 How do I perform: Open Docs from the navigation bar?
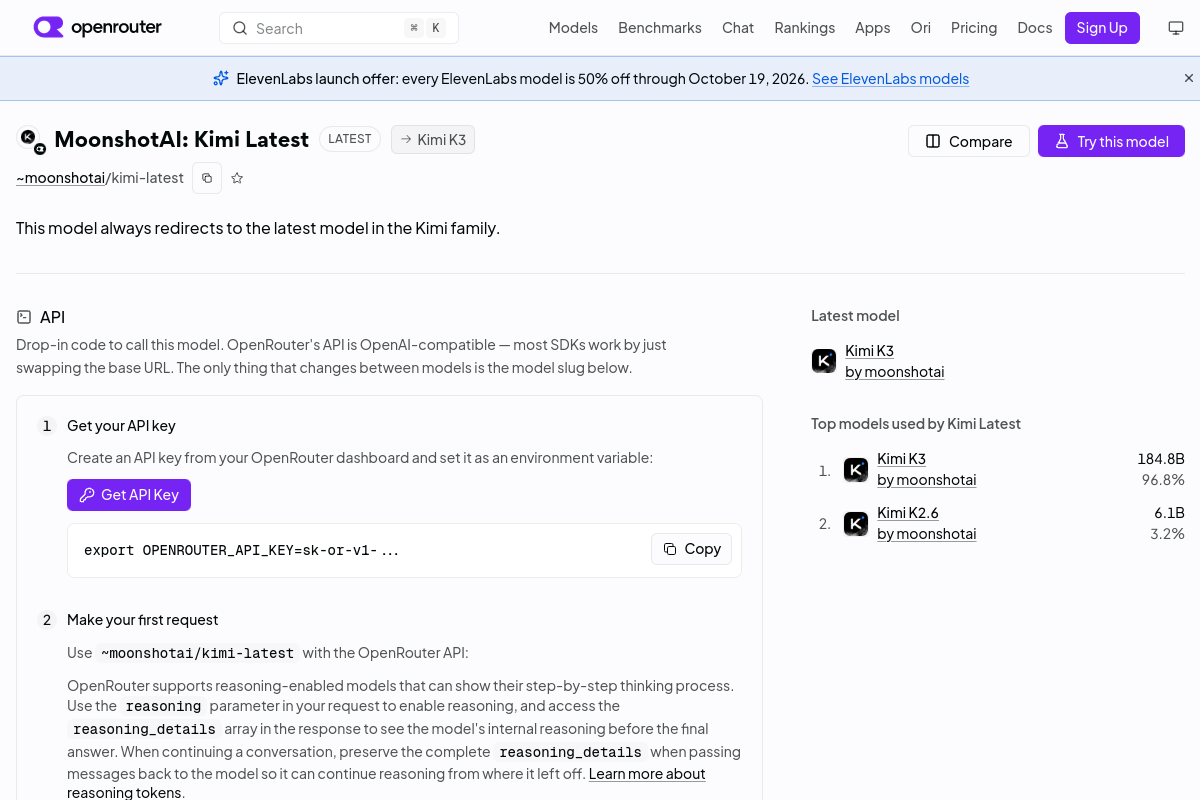1035,28
